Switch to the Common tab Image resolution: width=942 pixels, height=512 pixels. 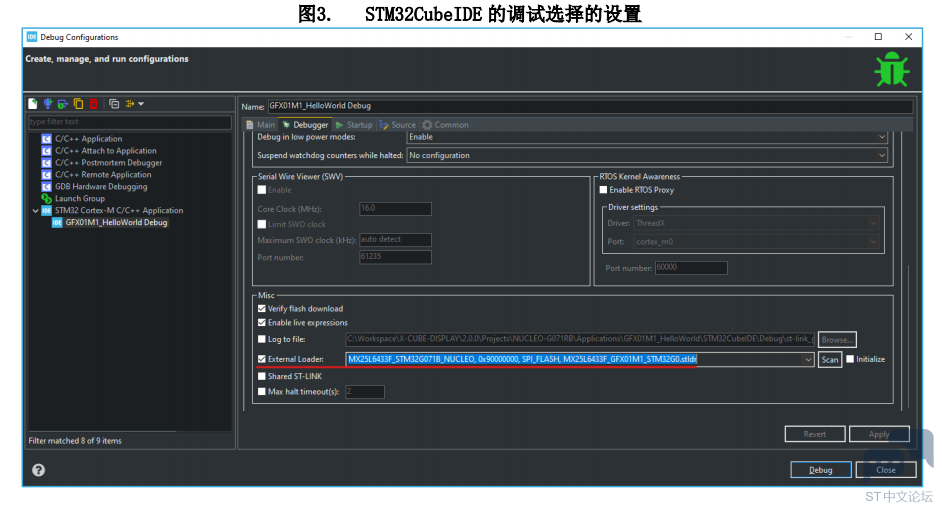point(445,125)
